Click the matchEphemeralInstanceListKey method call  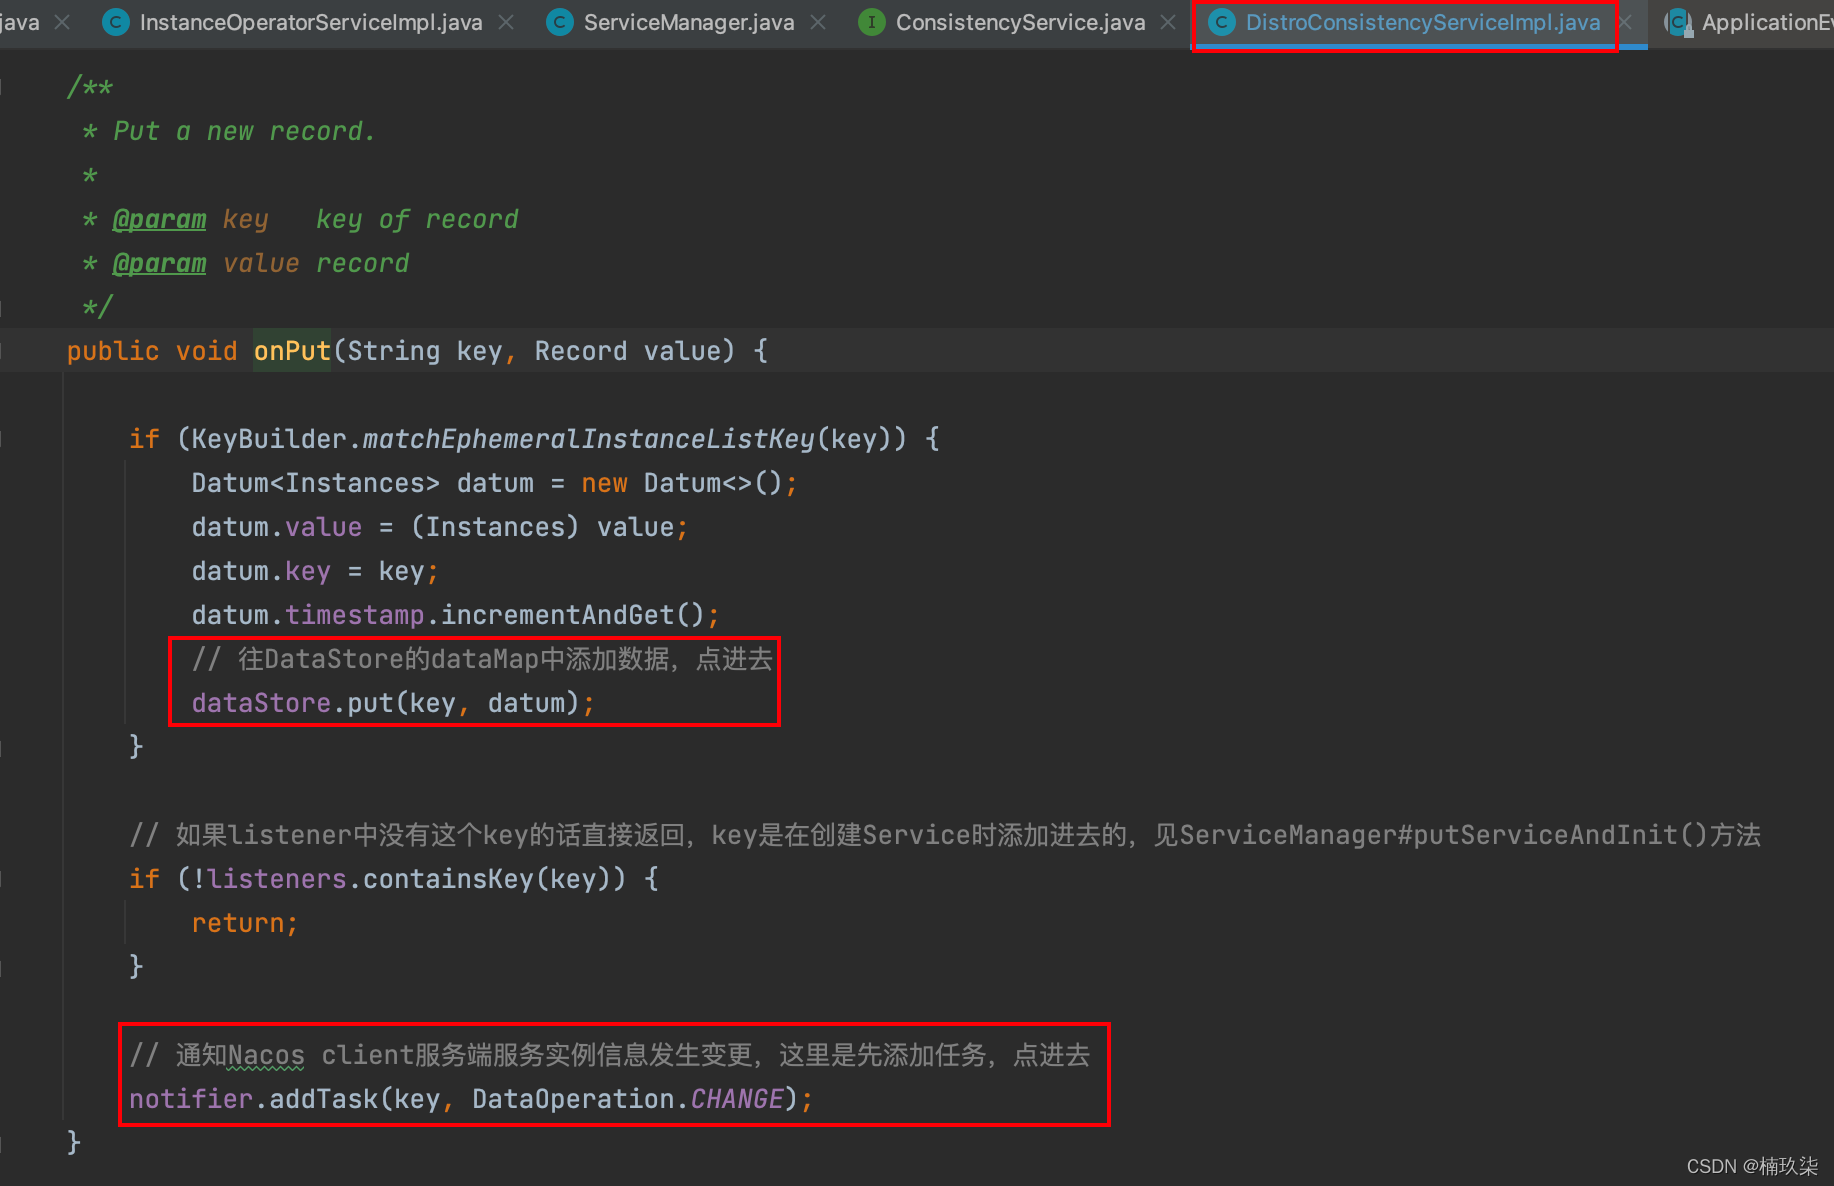(x=589, y=439)
